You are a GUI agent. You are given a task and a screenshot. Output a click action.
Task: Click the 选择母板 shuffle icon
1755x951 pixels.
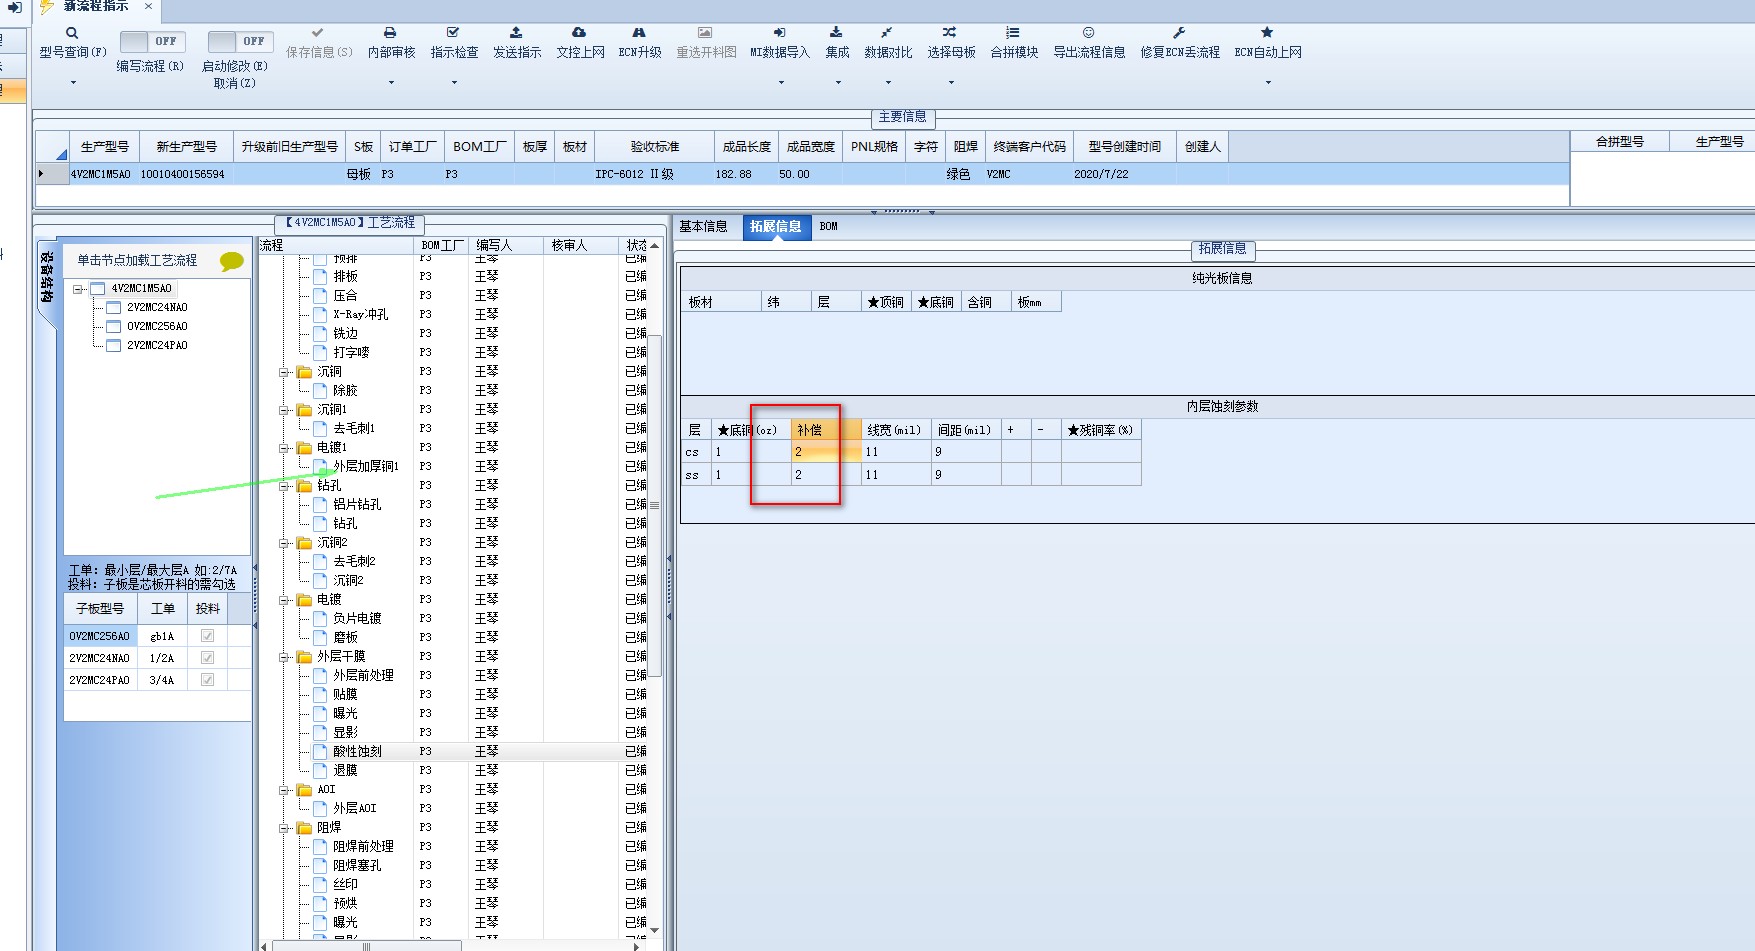point(950,33)
